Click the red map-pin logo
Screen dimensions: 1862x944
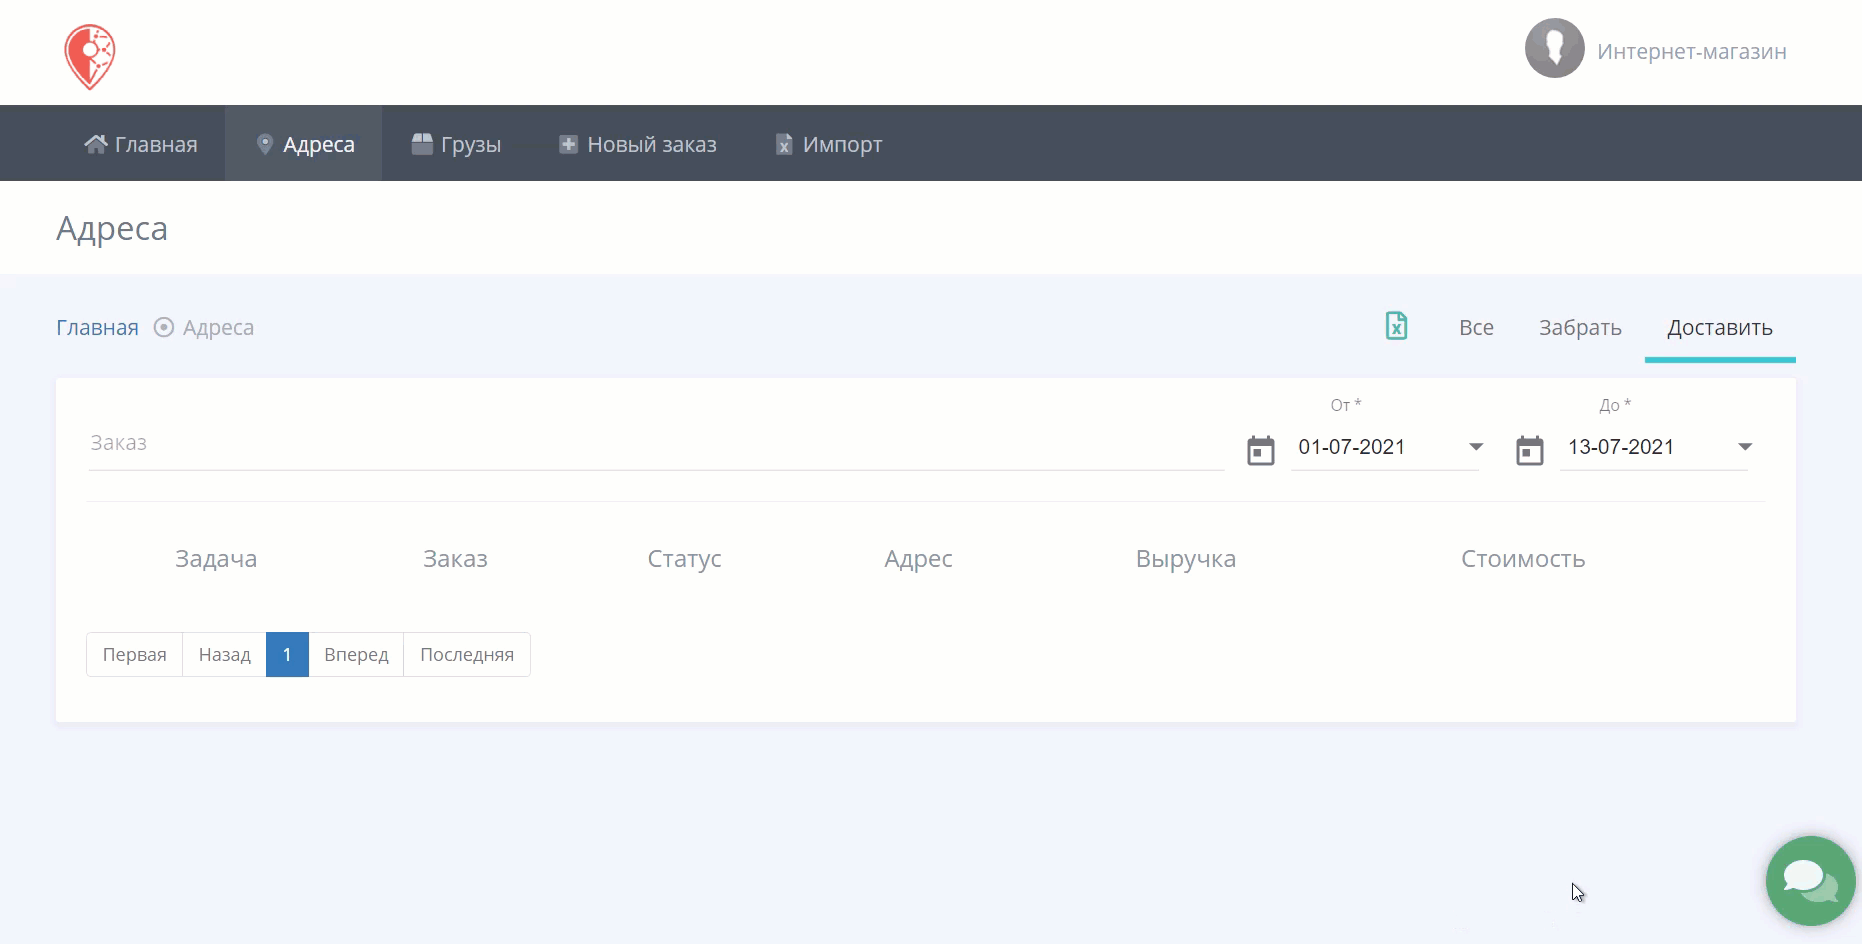tap(90, 56)
